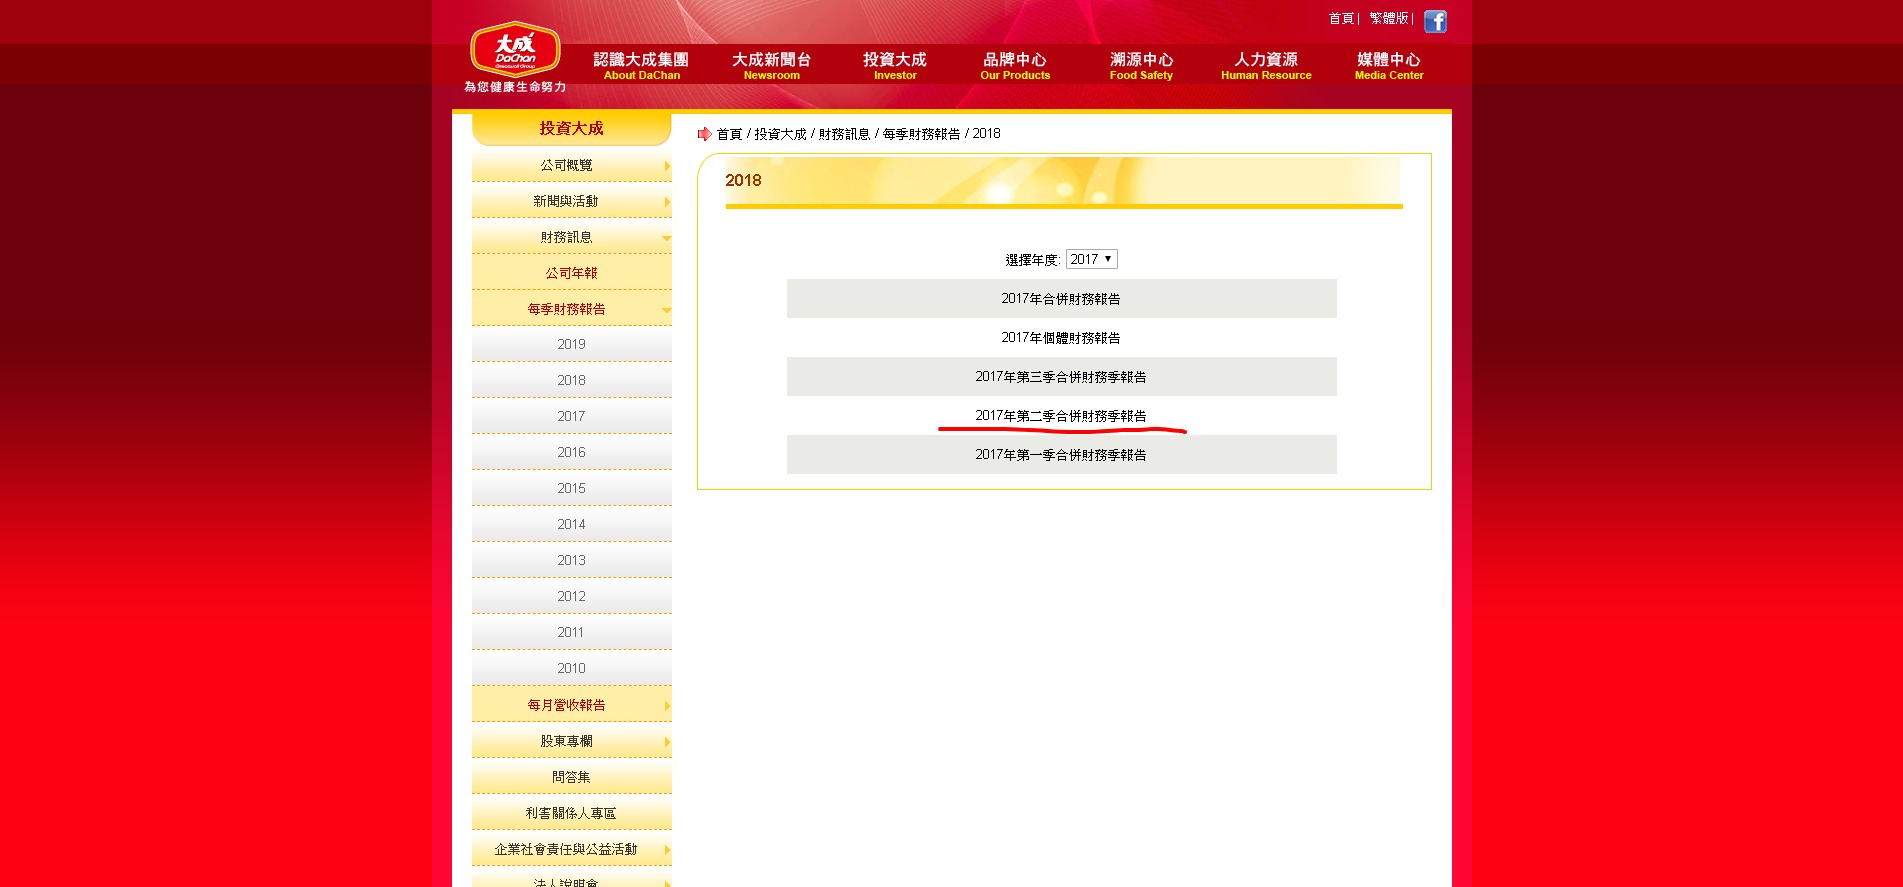Viewport: 1903px width, 887px height.
Task: Click 投資大成 in the breadcrumb
Action: click(780, 134)
